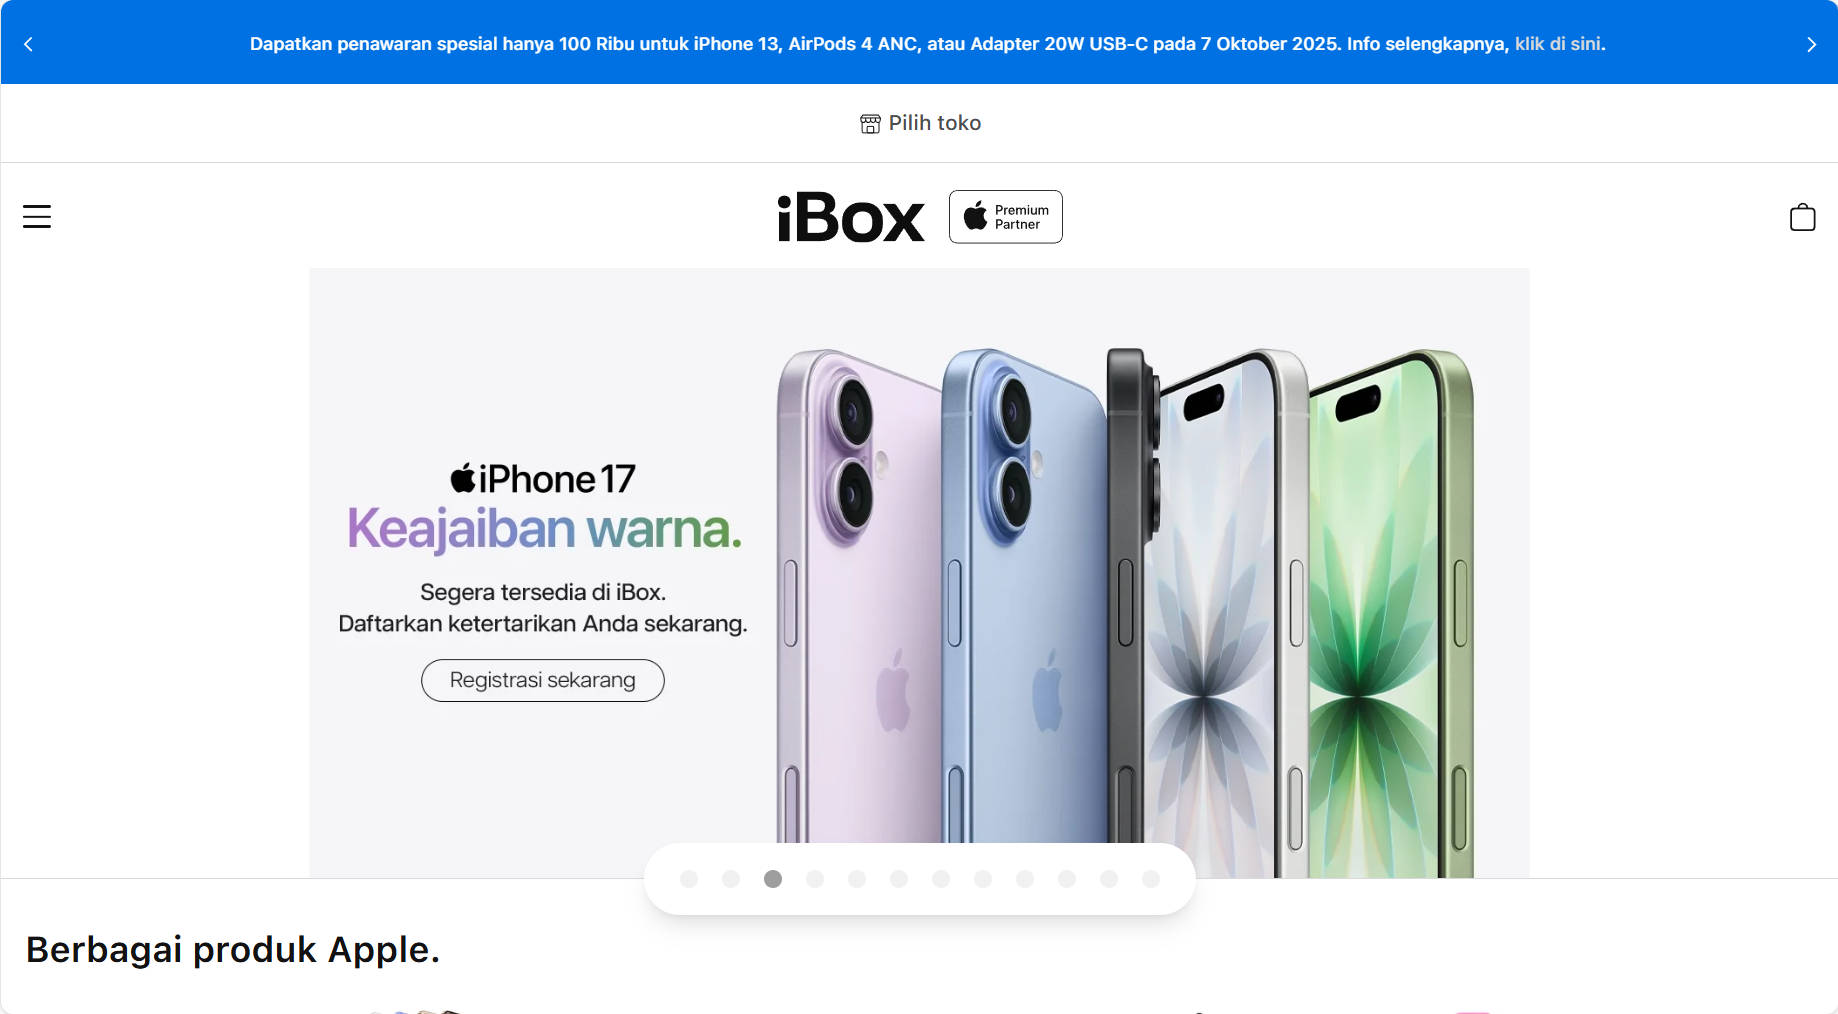Click the iBox logo
Viewport: 1838px width, 1014px height.
pos(851,218)
